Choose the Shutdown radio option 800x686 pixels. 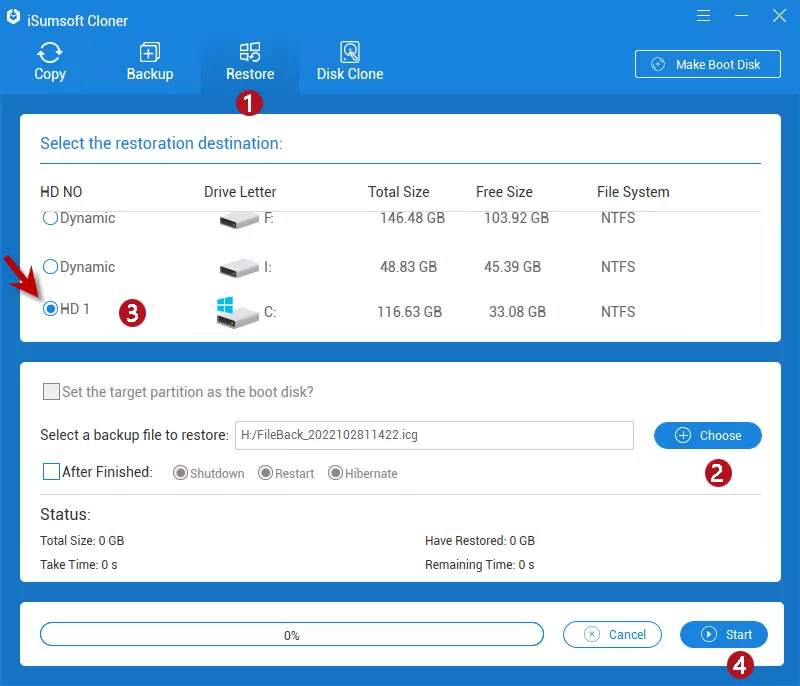[x=181, y=473]
